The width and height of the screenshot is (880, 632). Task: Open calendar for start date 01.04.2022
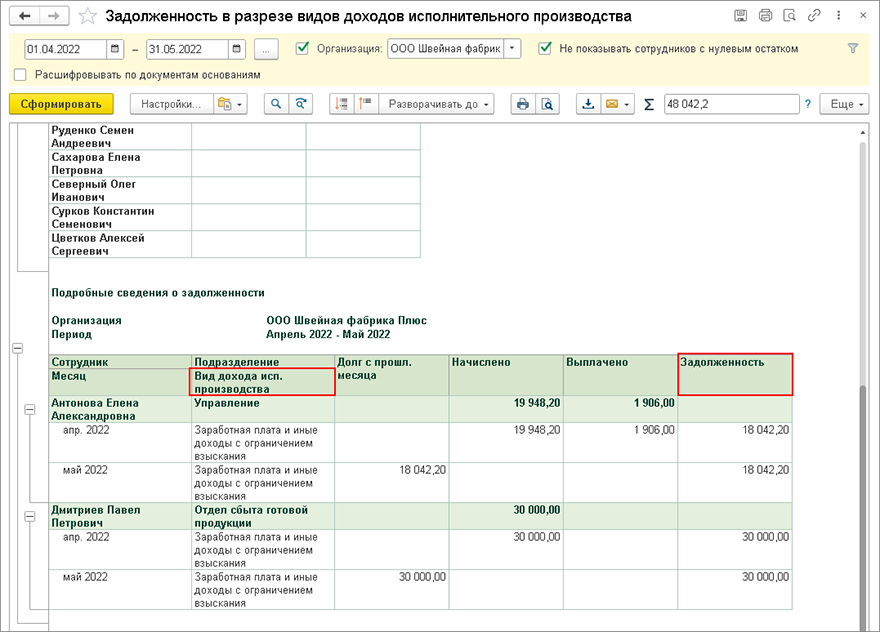114,49
